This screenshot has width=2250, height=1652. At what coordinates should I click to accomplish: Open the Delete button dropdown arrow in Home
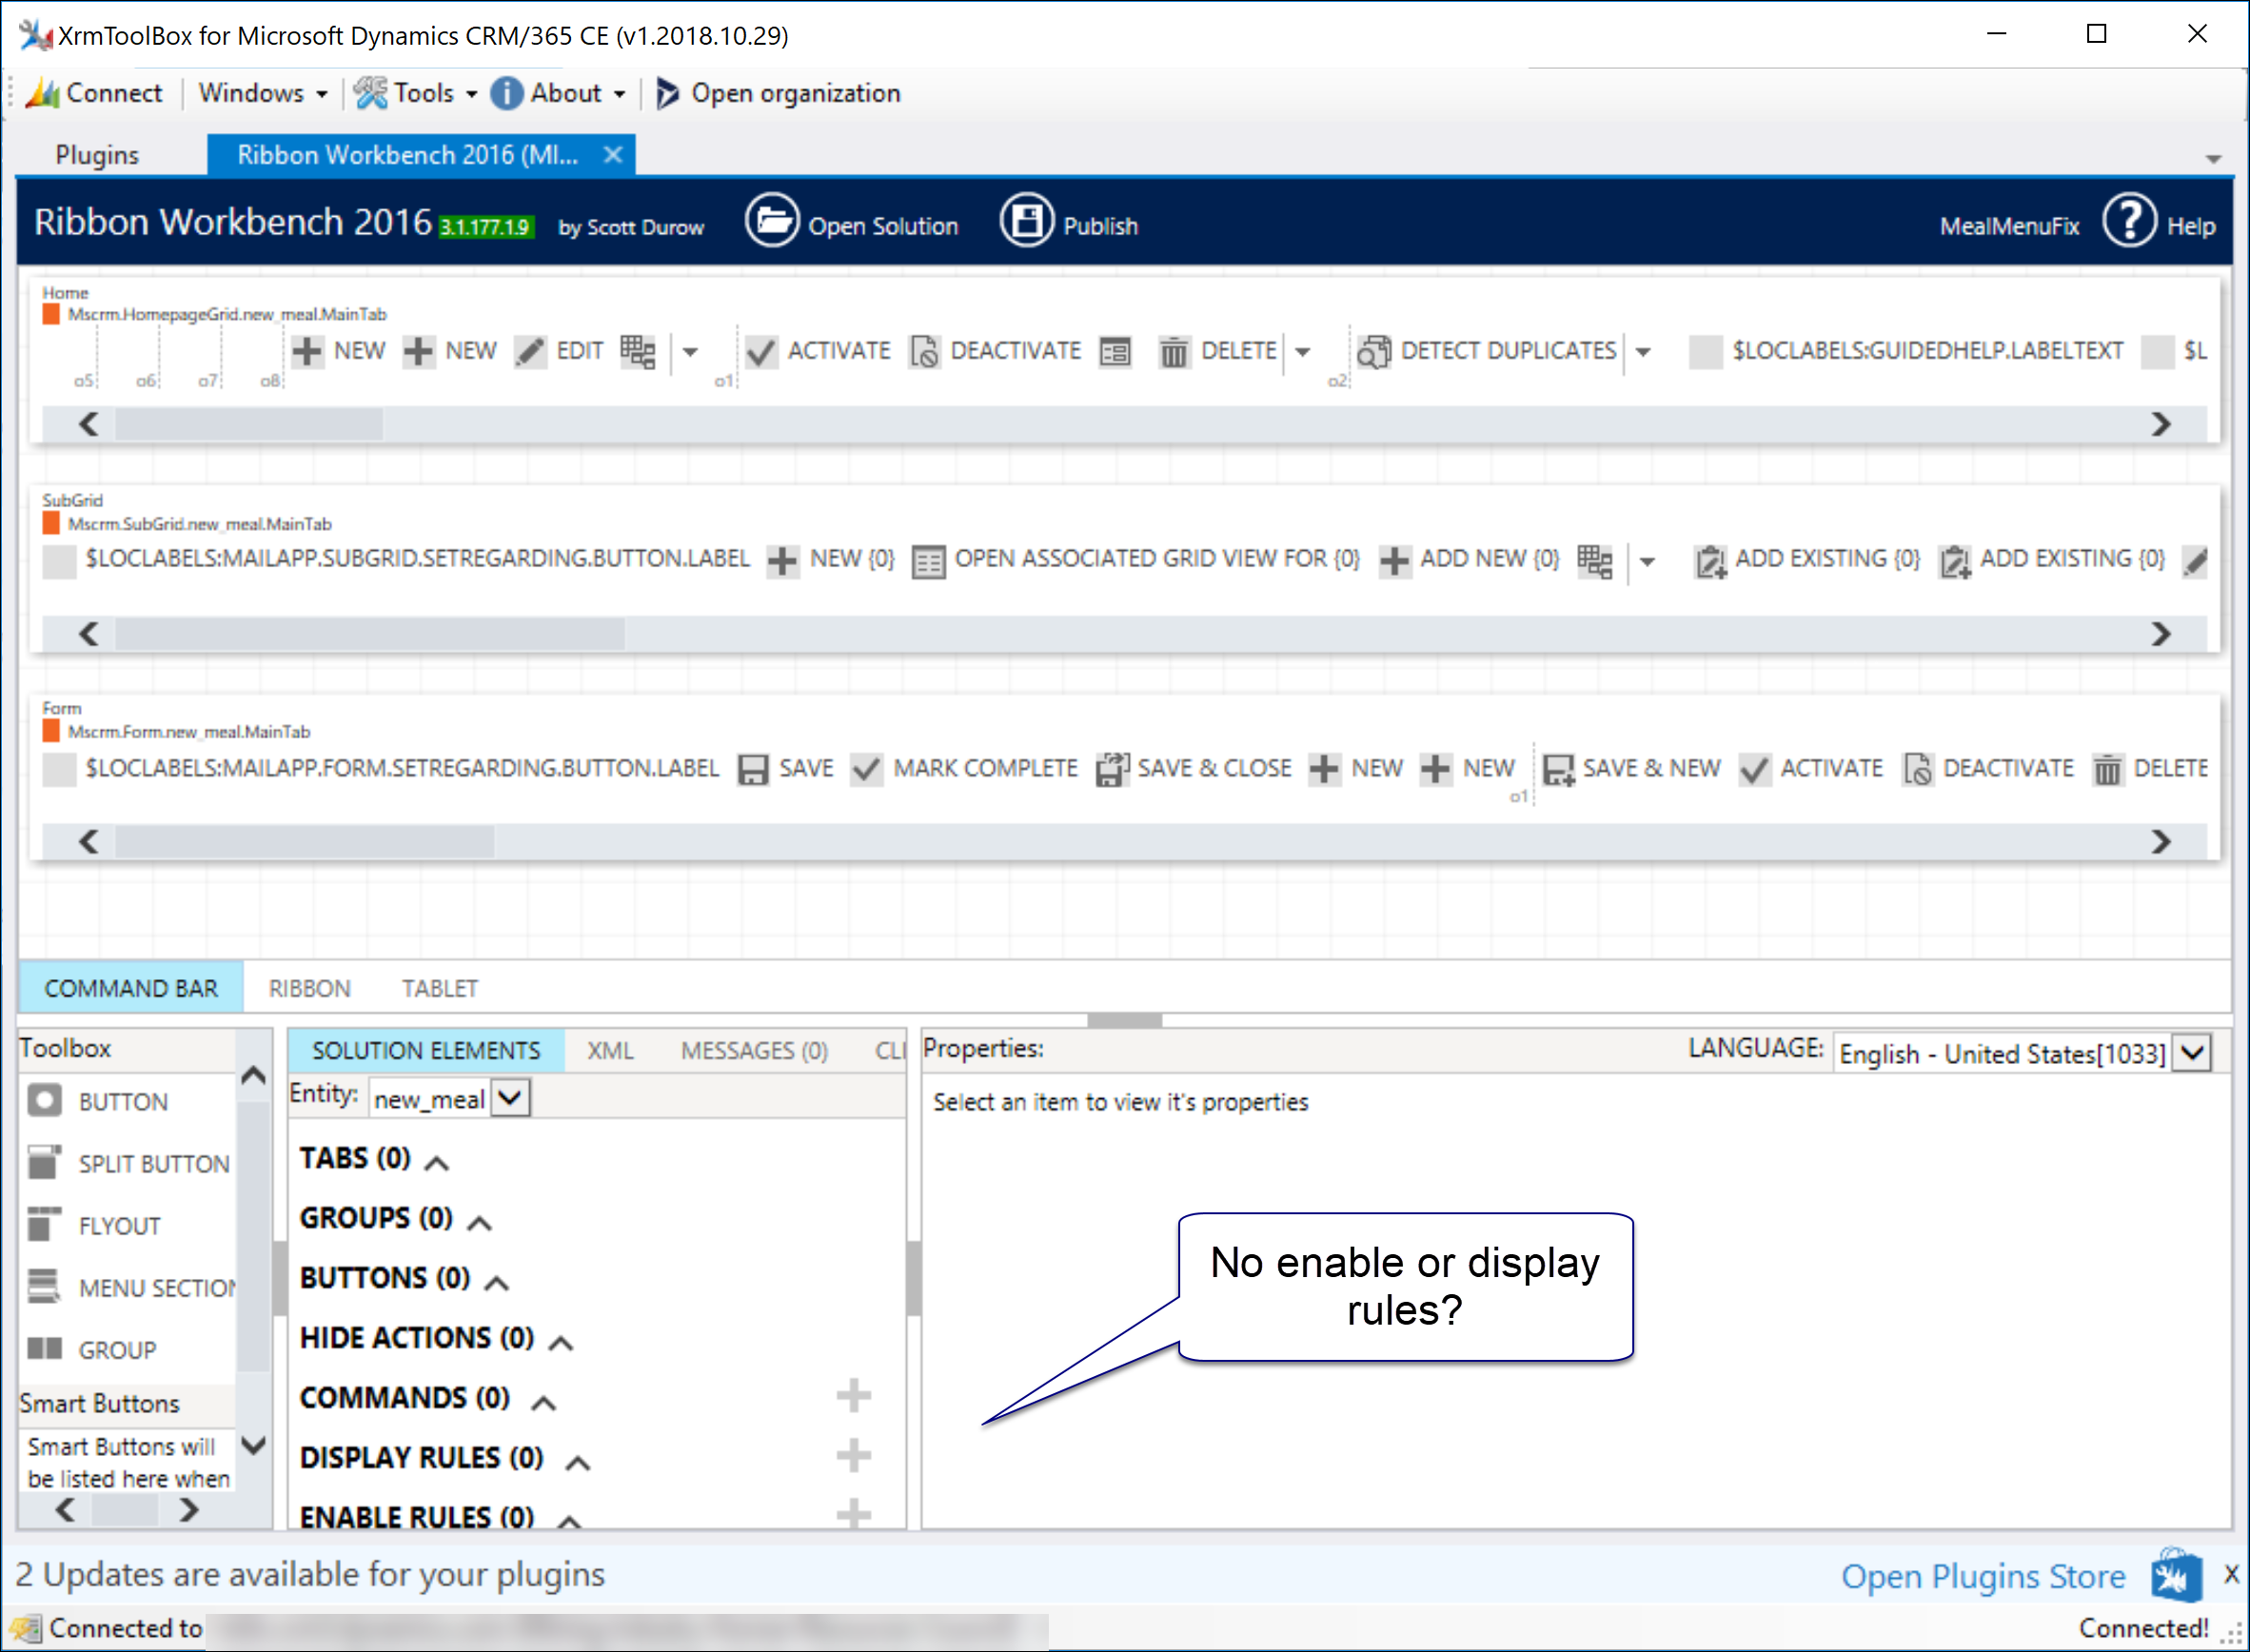[x=1302, y=352]
